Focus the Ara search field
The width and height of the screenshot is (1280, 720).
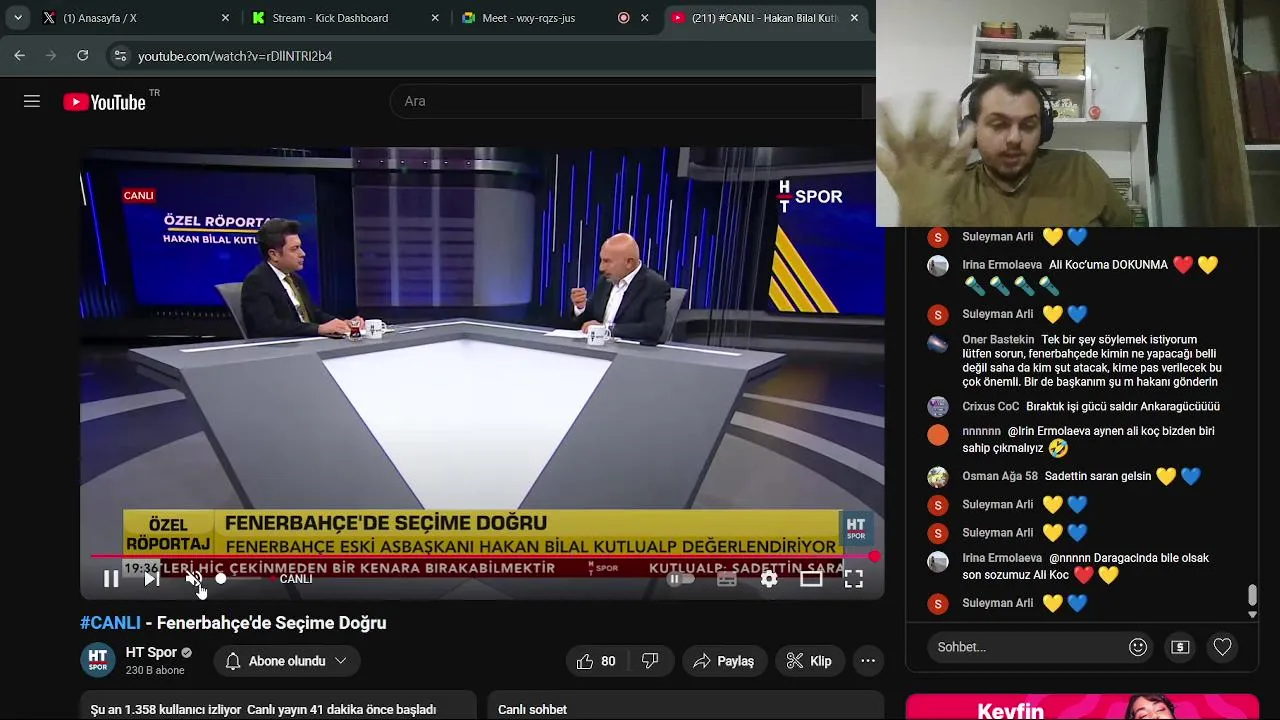pos(625,101)
